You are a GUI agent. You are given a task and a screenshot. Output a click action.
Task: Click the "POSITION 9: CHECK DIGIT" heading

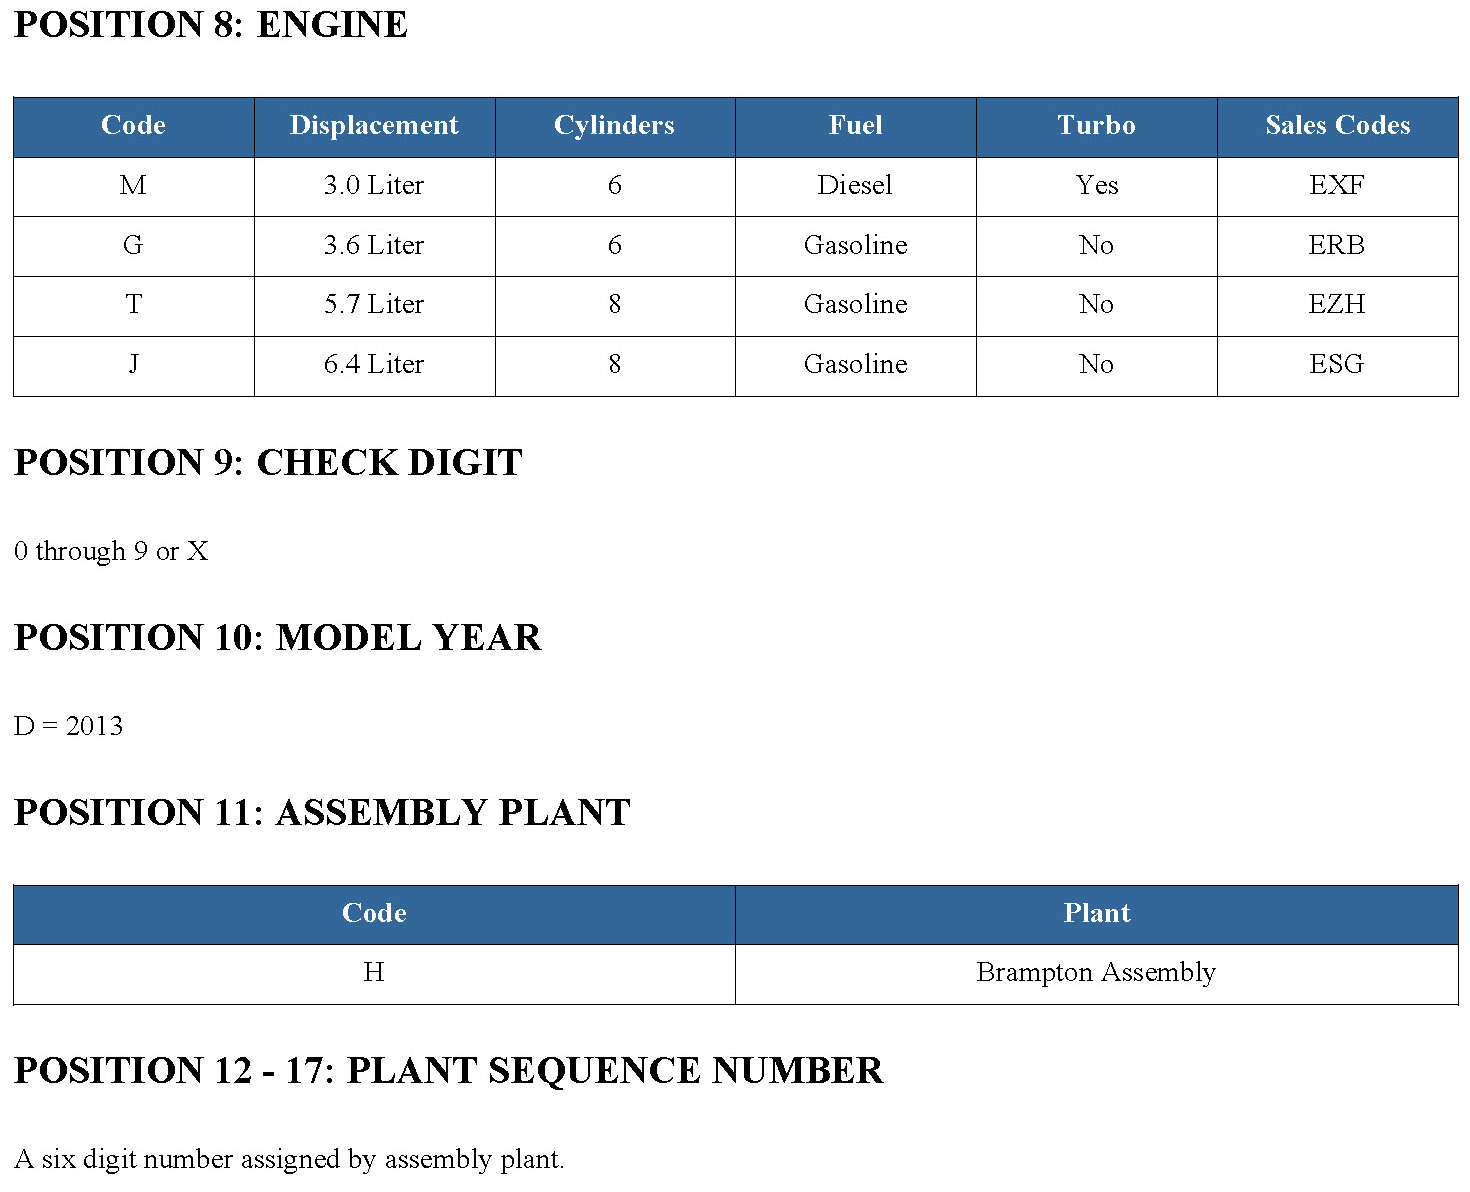pos(268,463)
